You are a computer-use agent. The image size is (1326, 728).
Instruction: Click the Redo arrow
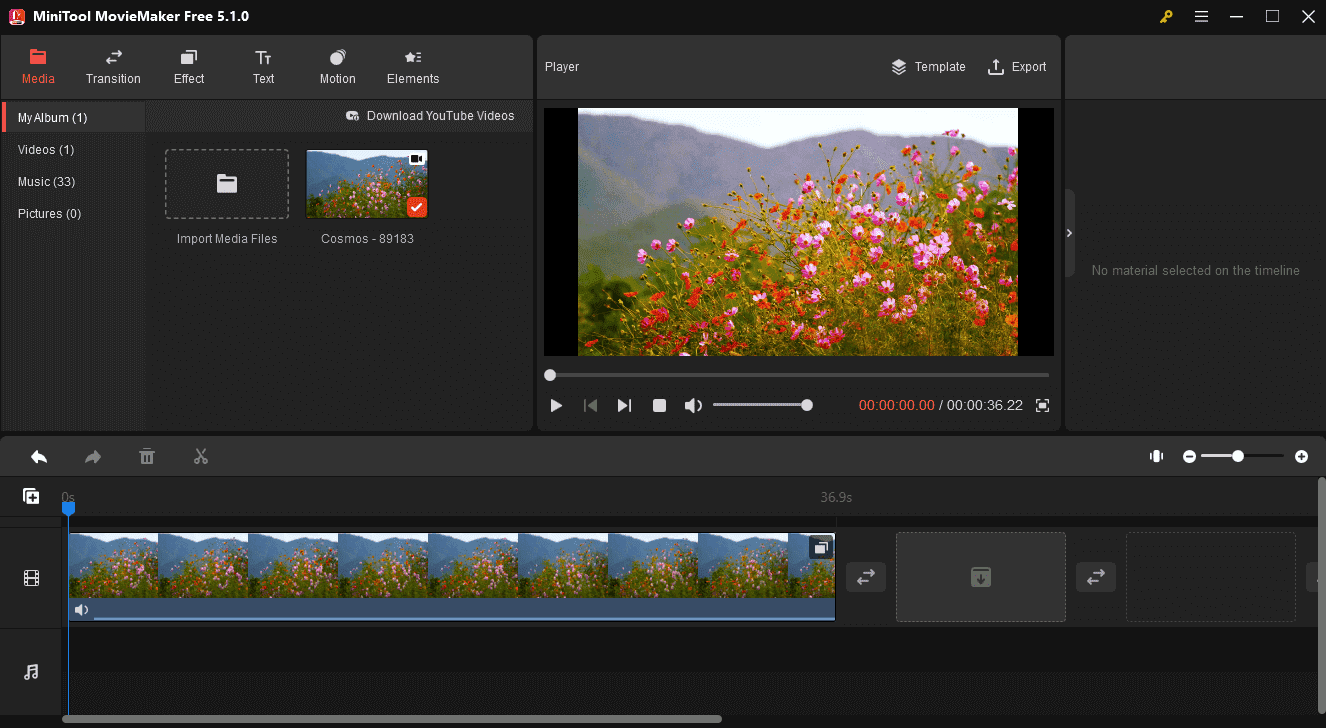point(93,457)
